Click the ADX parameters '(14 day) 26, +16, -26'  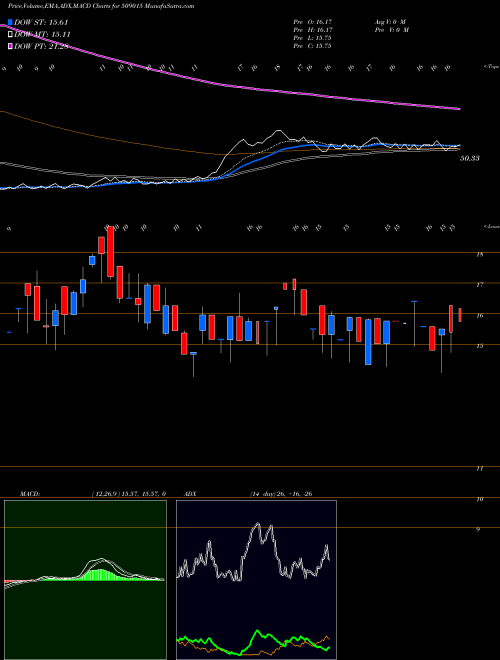tap(281, 493)
